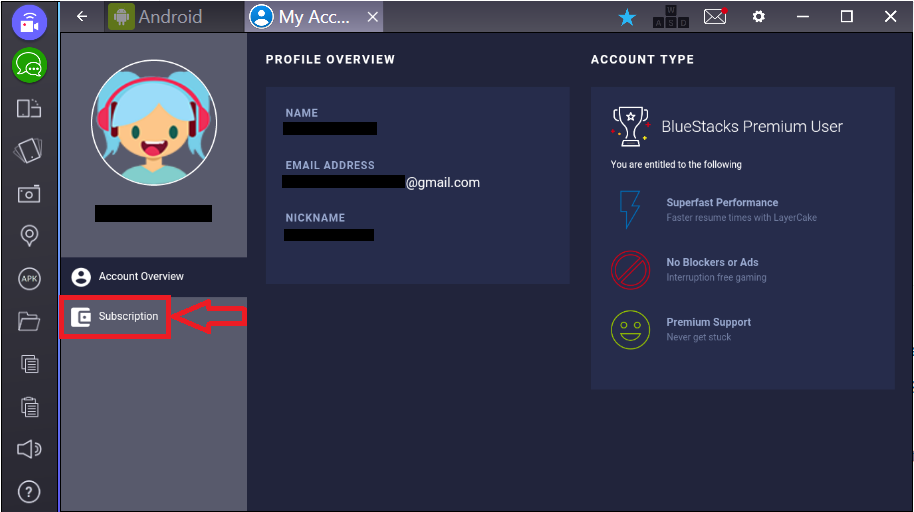The height and width of the screenshot is (512, 914).
Task: Toggle the rotate screen orientation icon
Action: click(29, 108)
